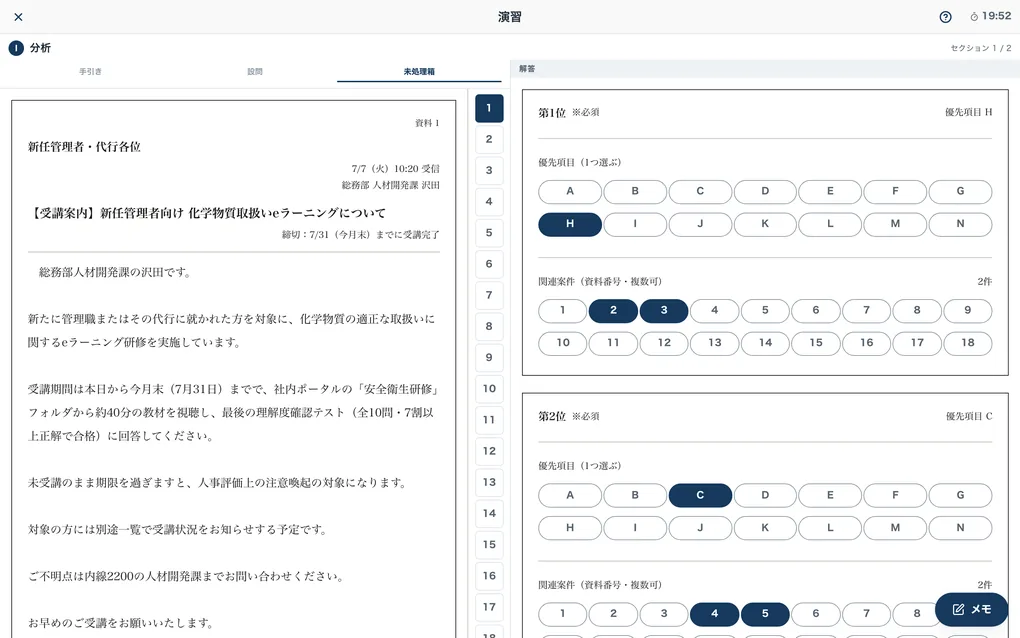Choose priority item A for 第1位
The width and height of the screenshot is (1020, 638).
[x=570, y=192]
